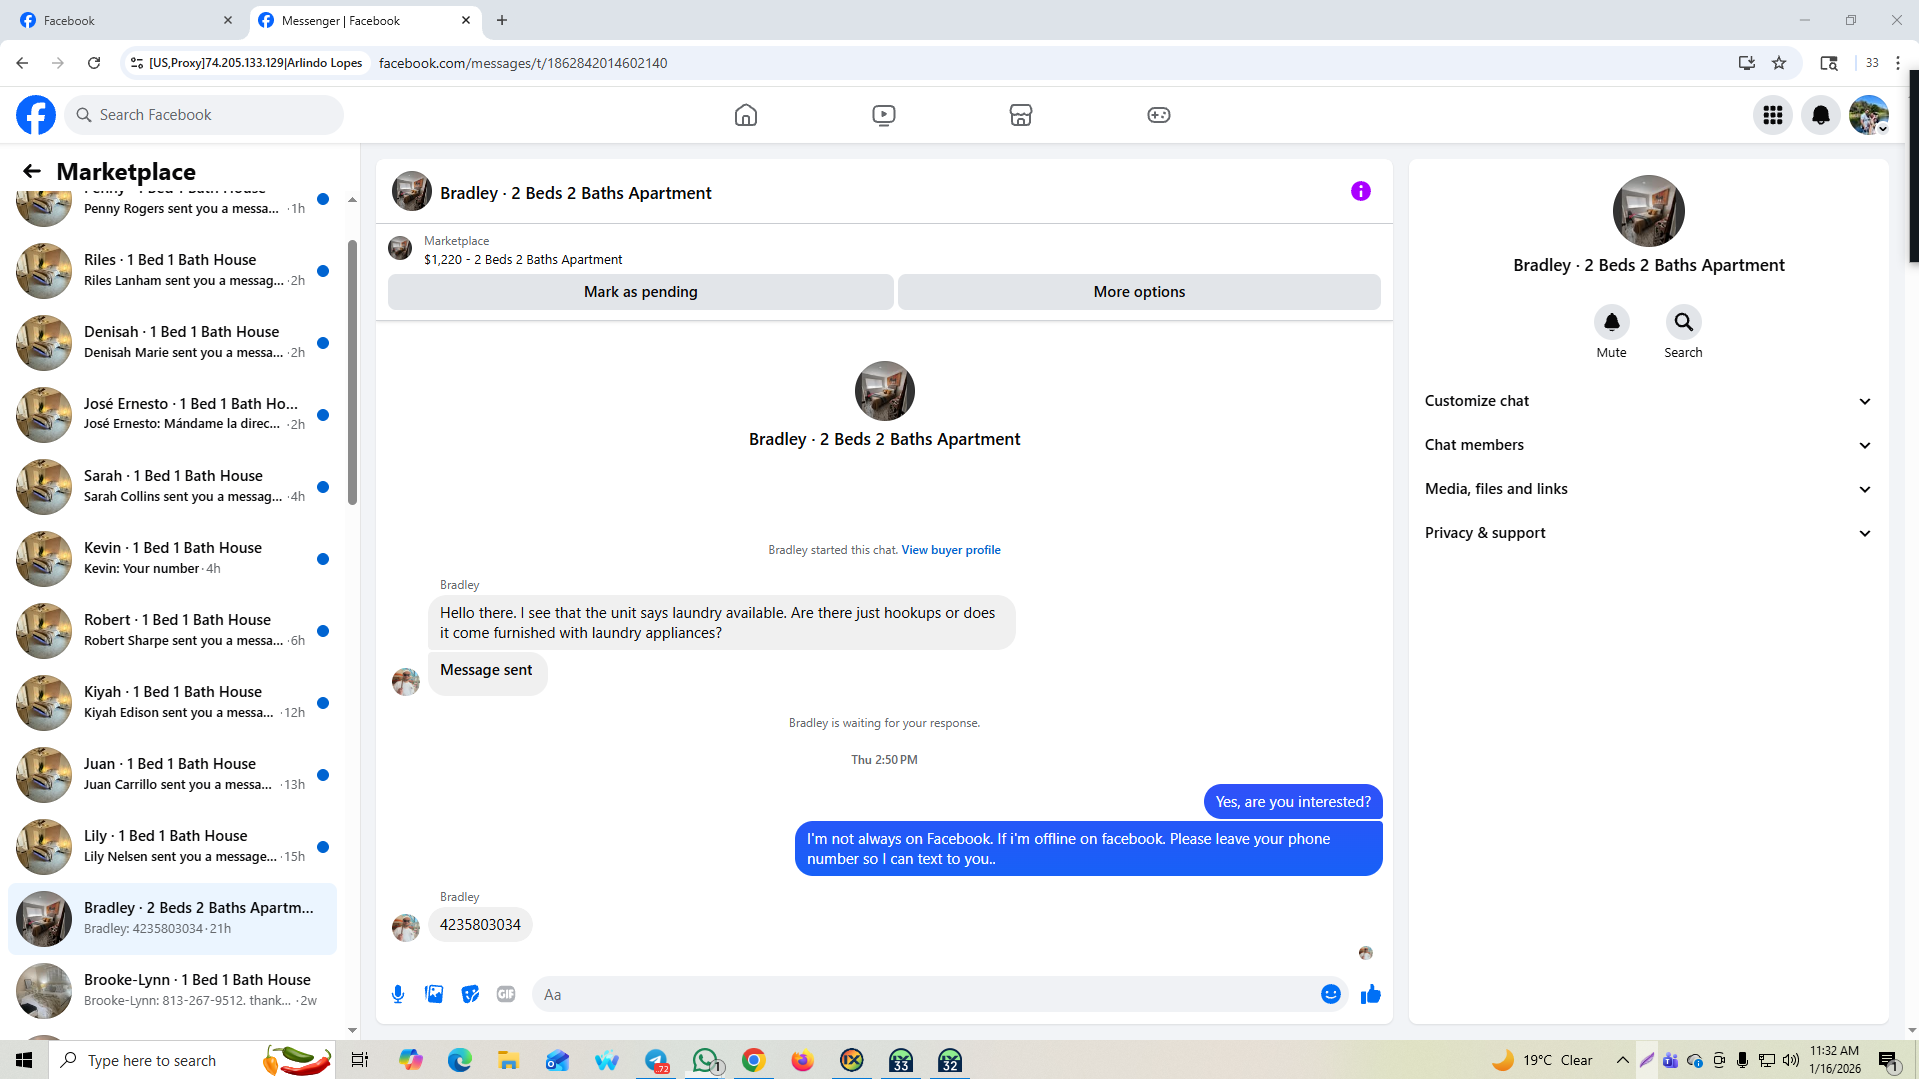This screenshot has height=1079, width=1919.
Task: Show hidden system tray icons
Action: (1622, 1060)
